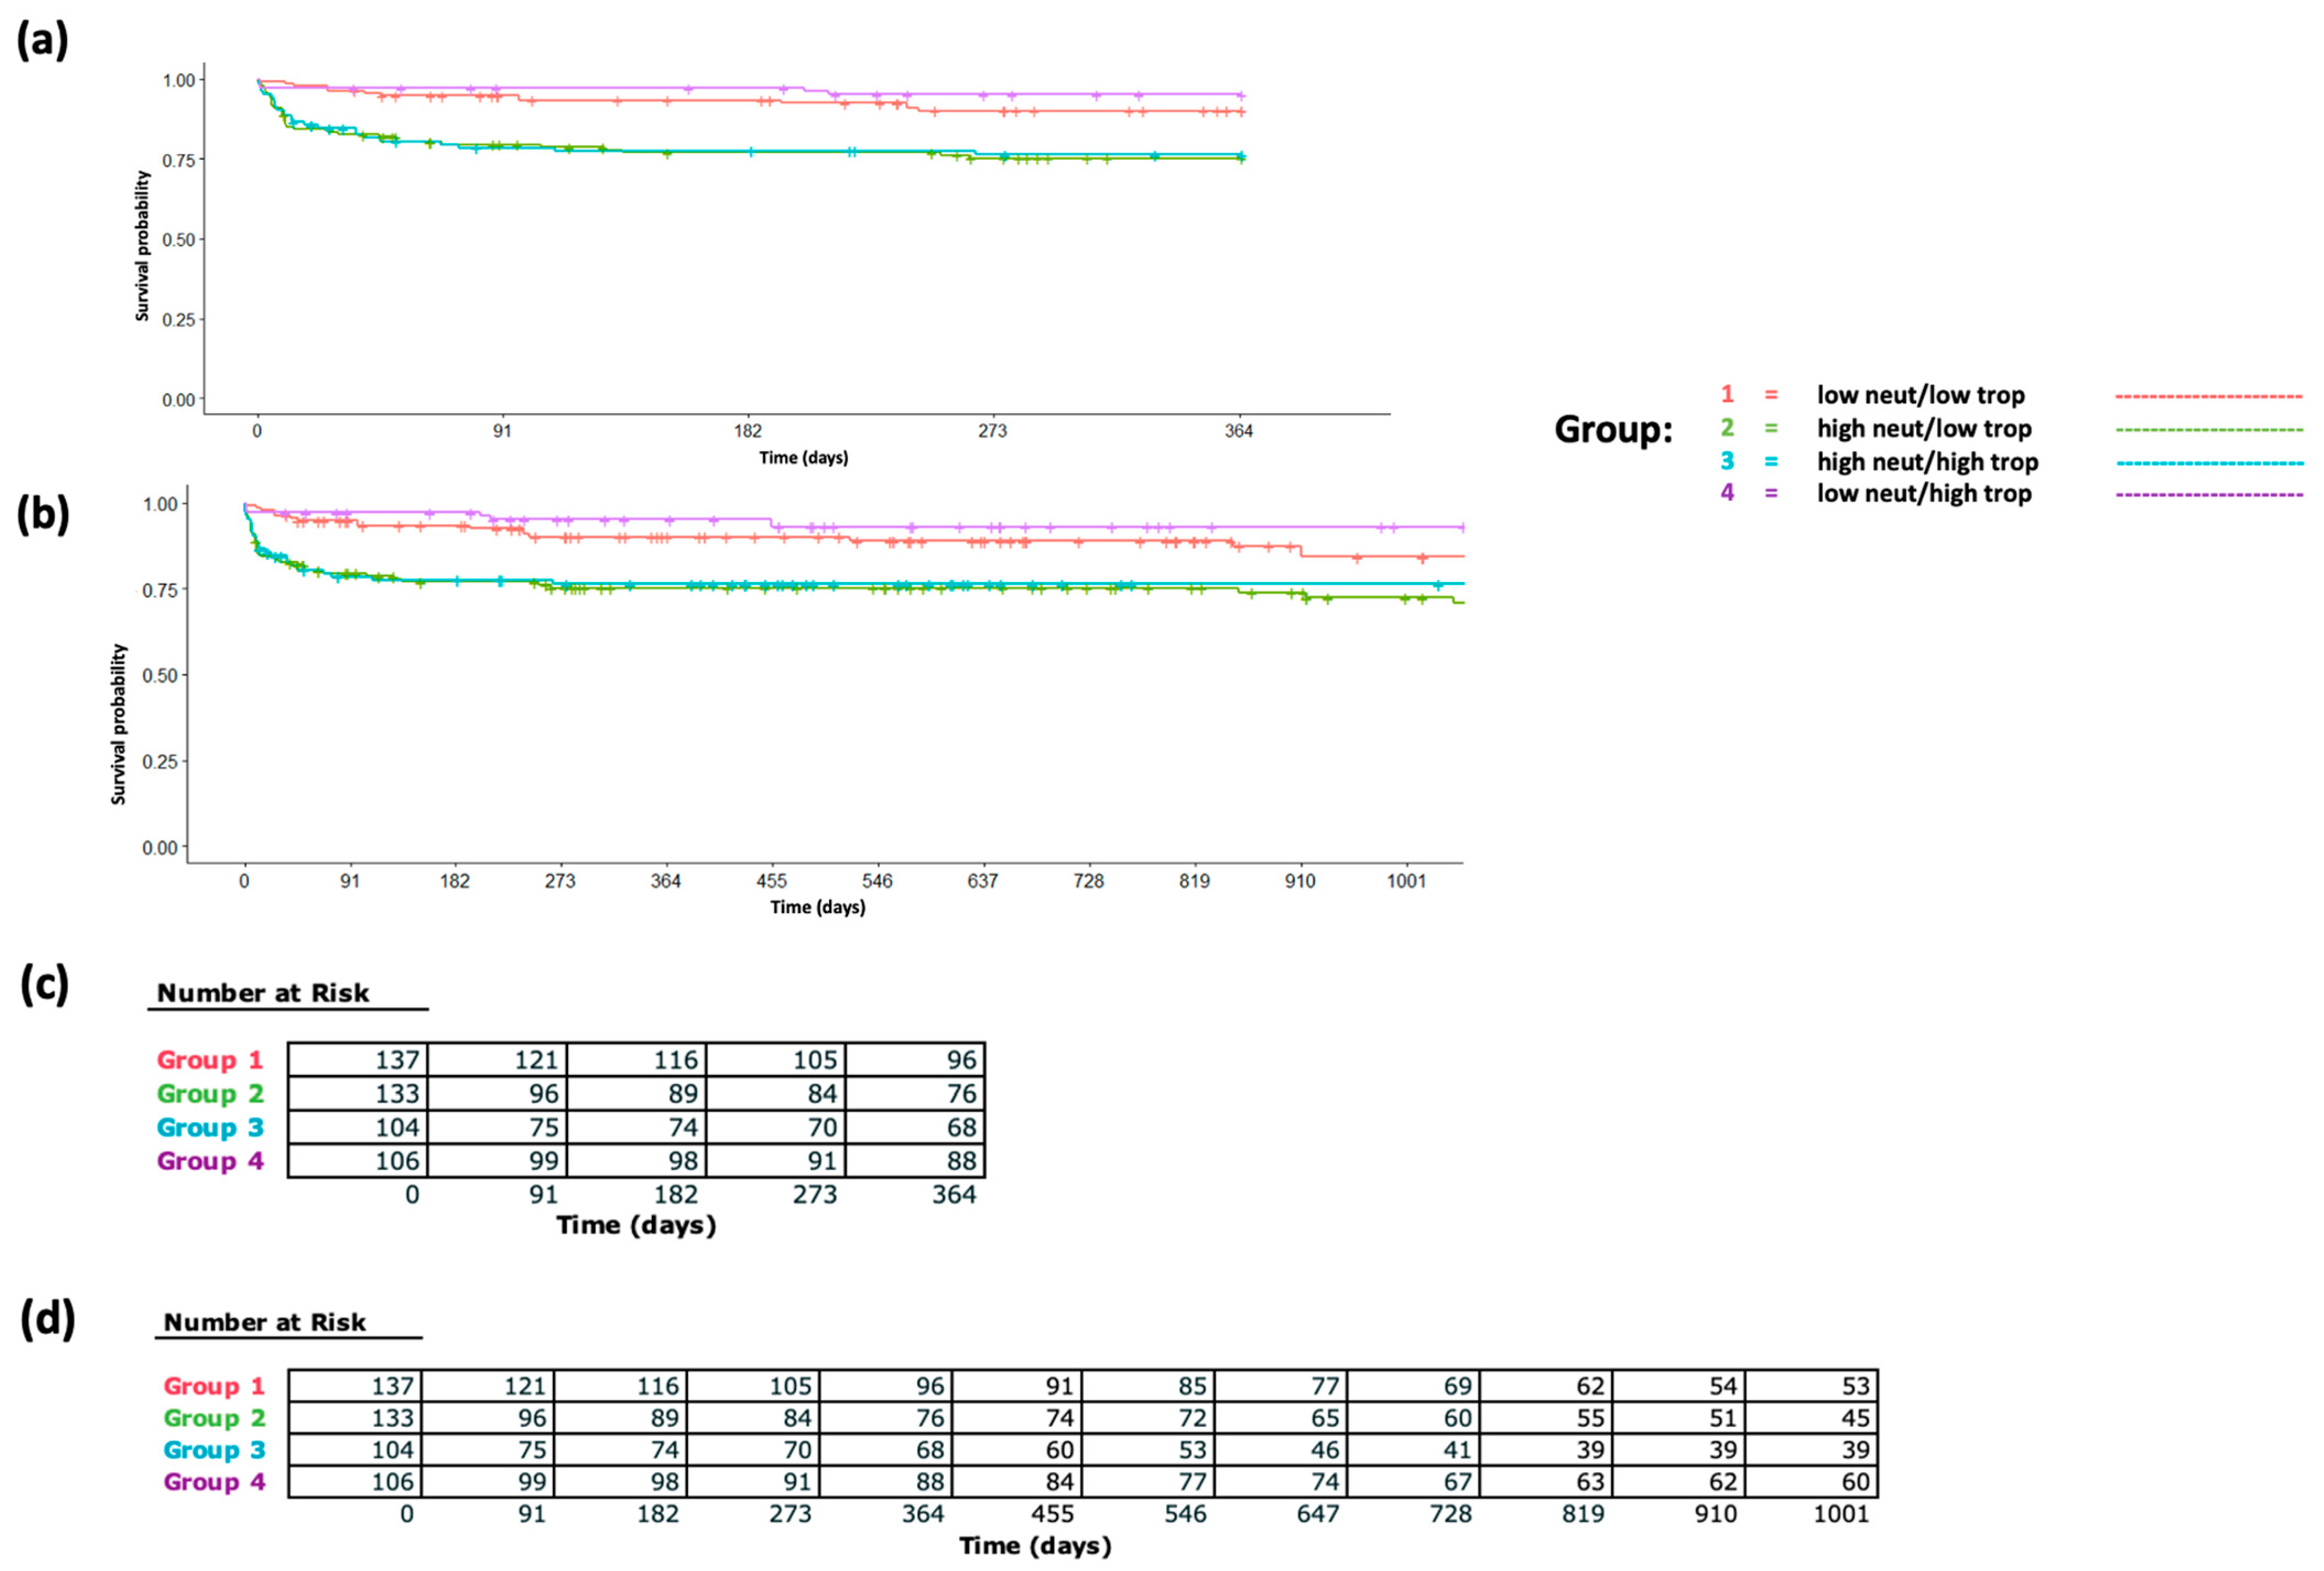Click the cyan dashed legend line
The width and height of the screenshot is (2324, 1571).
(x=2208, y=463)
